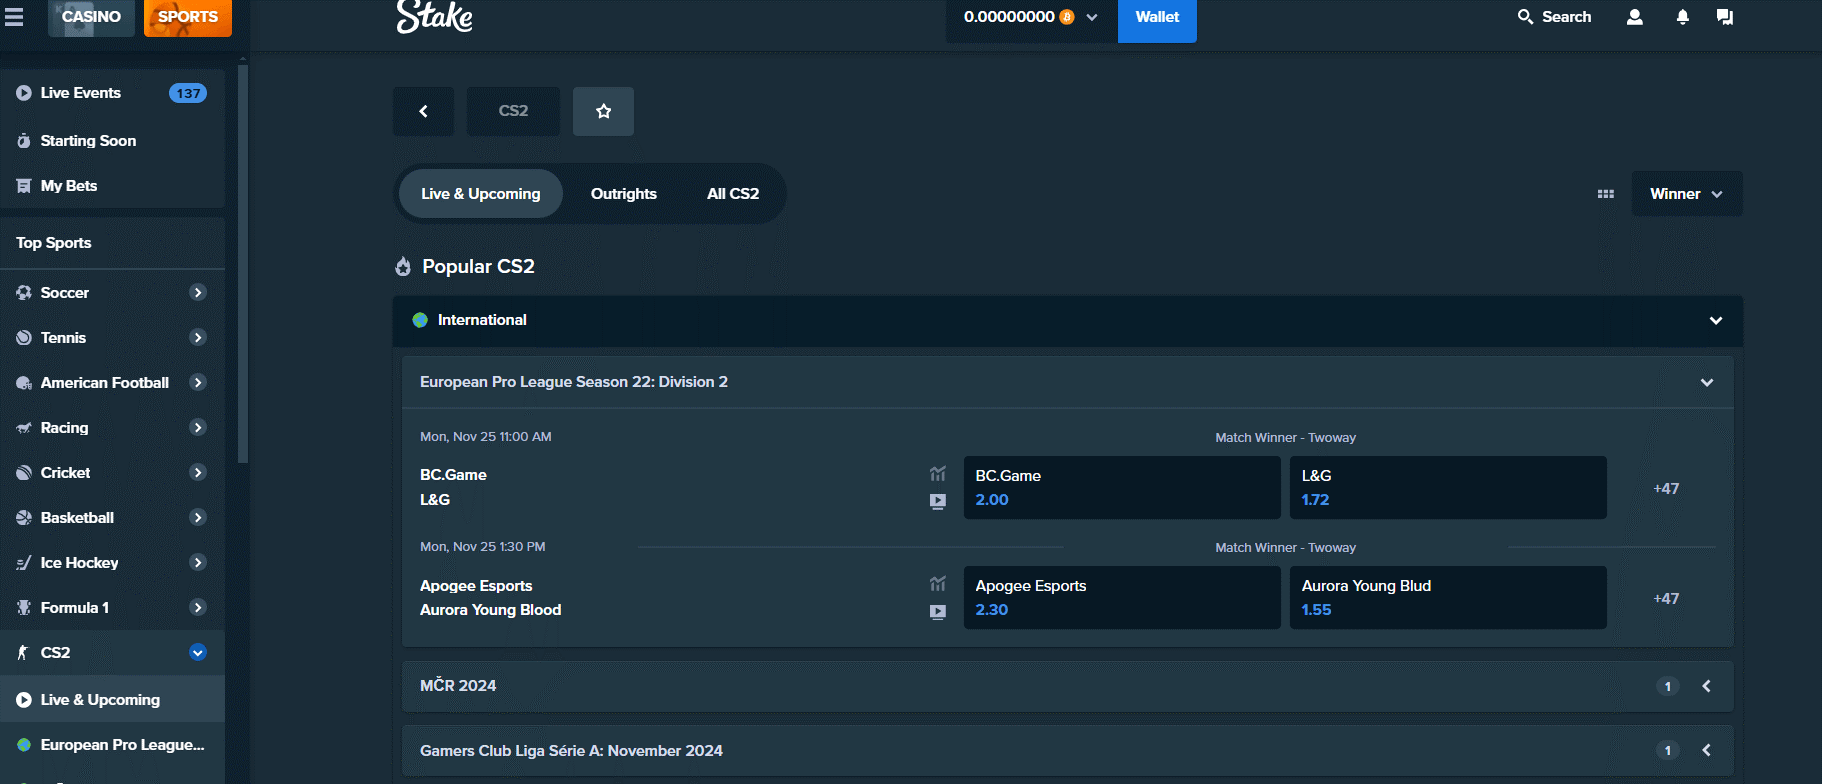Select the Live & Upcoming tab
The image size is (1822, 784).
pos(481,194)
